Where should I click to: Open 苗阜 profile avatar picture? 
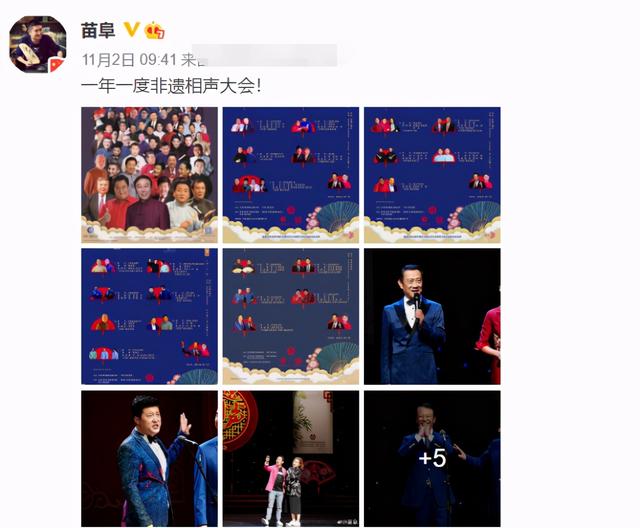tap(38, 44)
